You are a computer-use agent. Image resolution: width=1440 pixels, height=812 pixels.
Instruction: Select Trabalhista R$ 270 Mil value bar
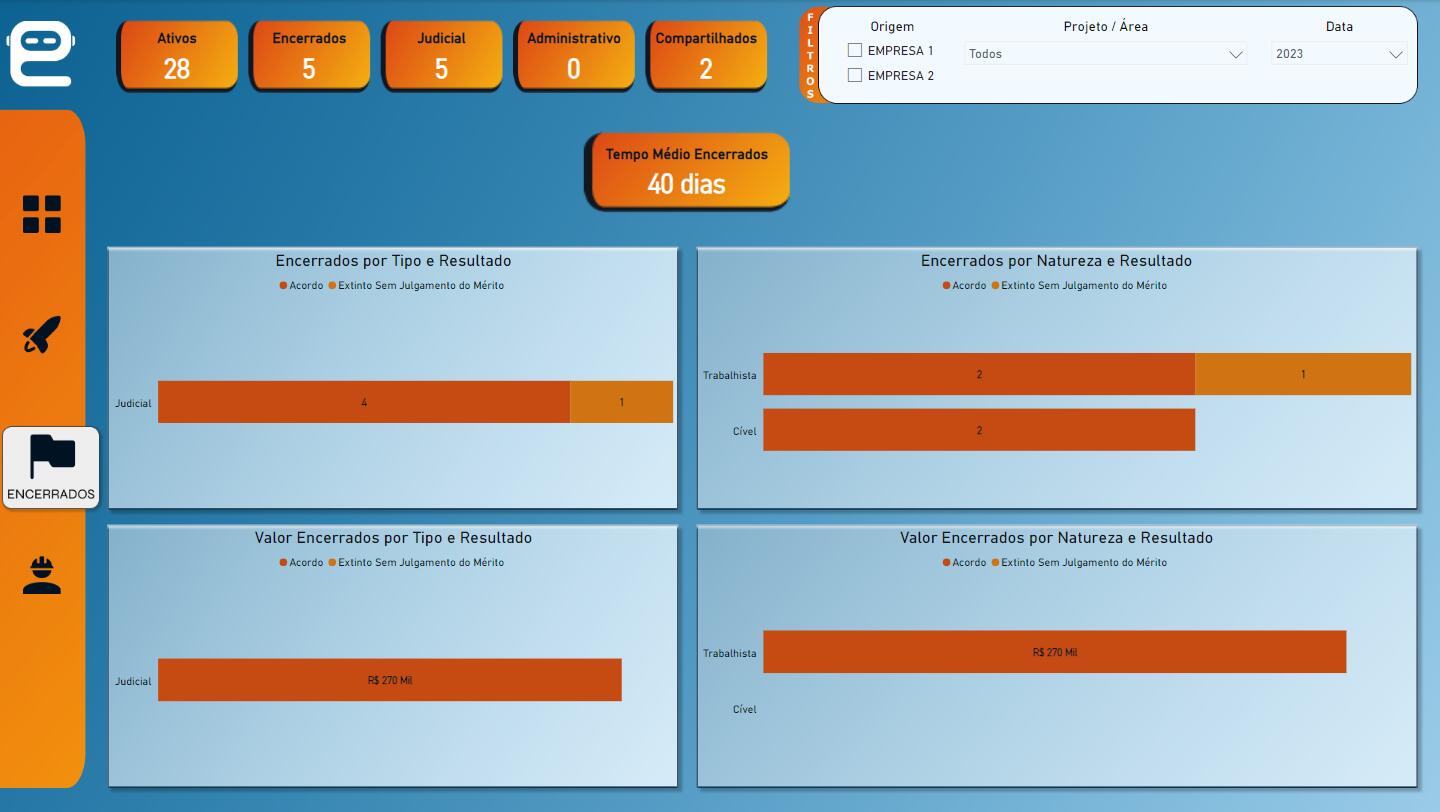(x=1055, y=652)
